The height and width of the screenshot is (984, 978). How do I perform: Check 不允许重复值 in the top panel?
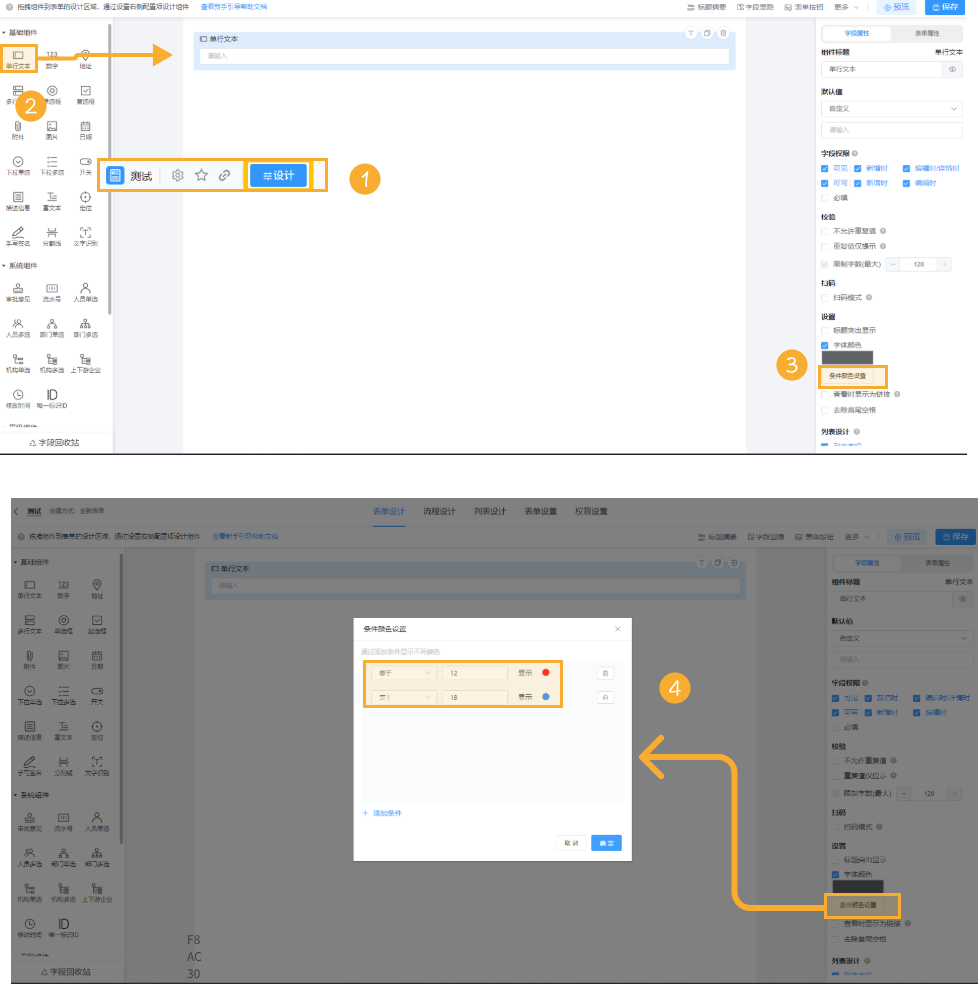tap(825, 230)
